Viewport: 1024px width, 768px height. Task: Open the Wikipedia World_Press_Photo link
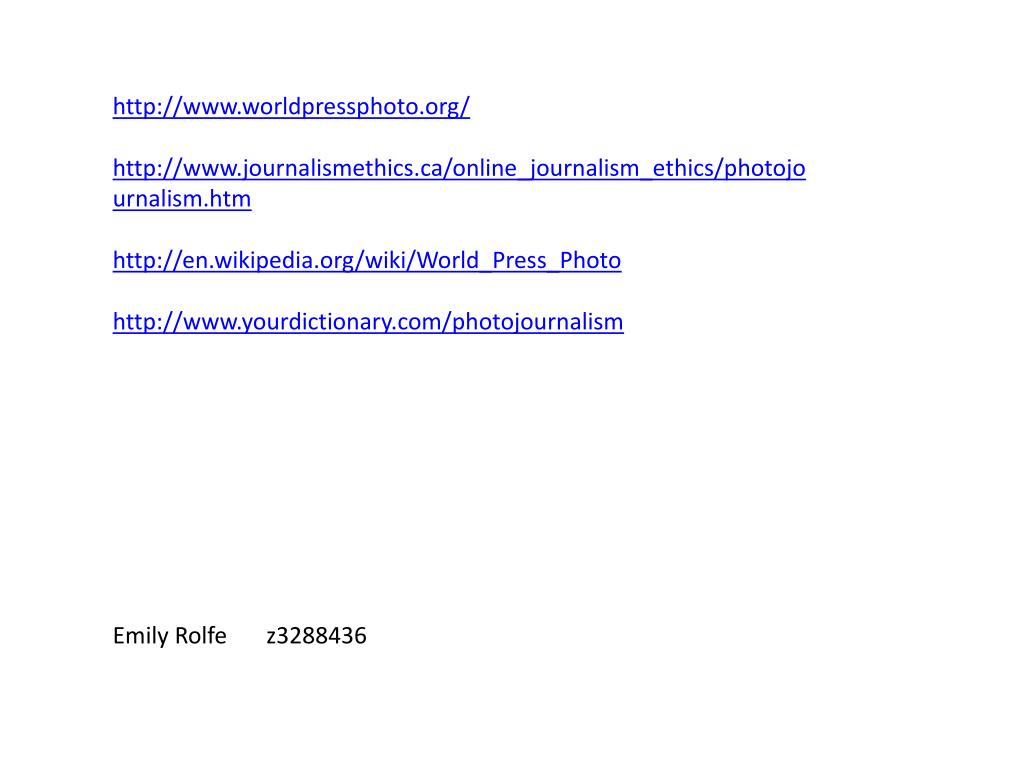click(x=367, y=261)
